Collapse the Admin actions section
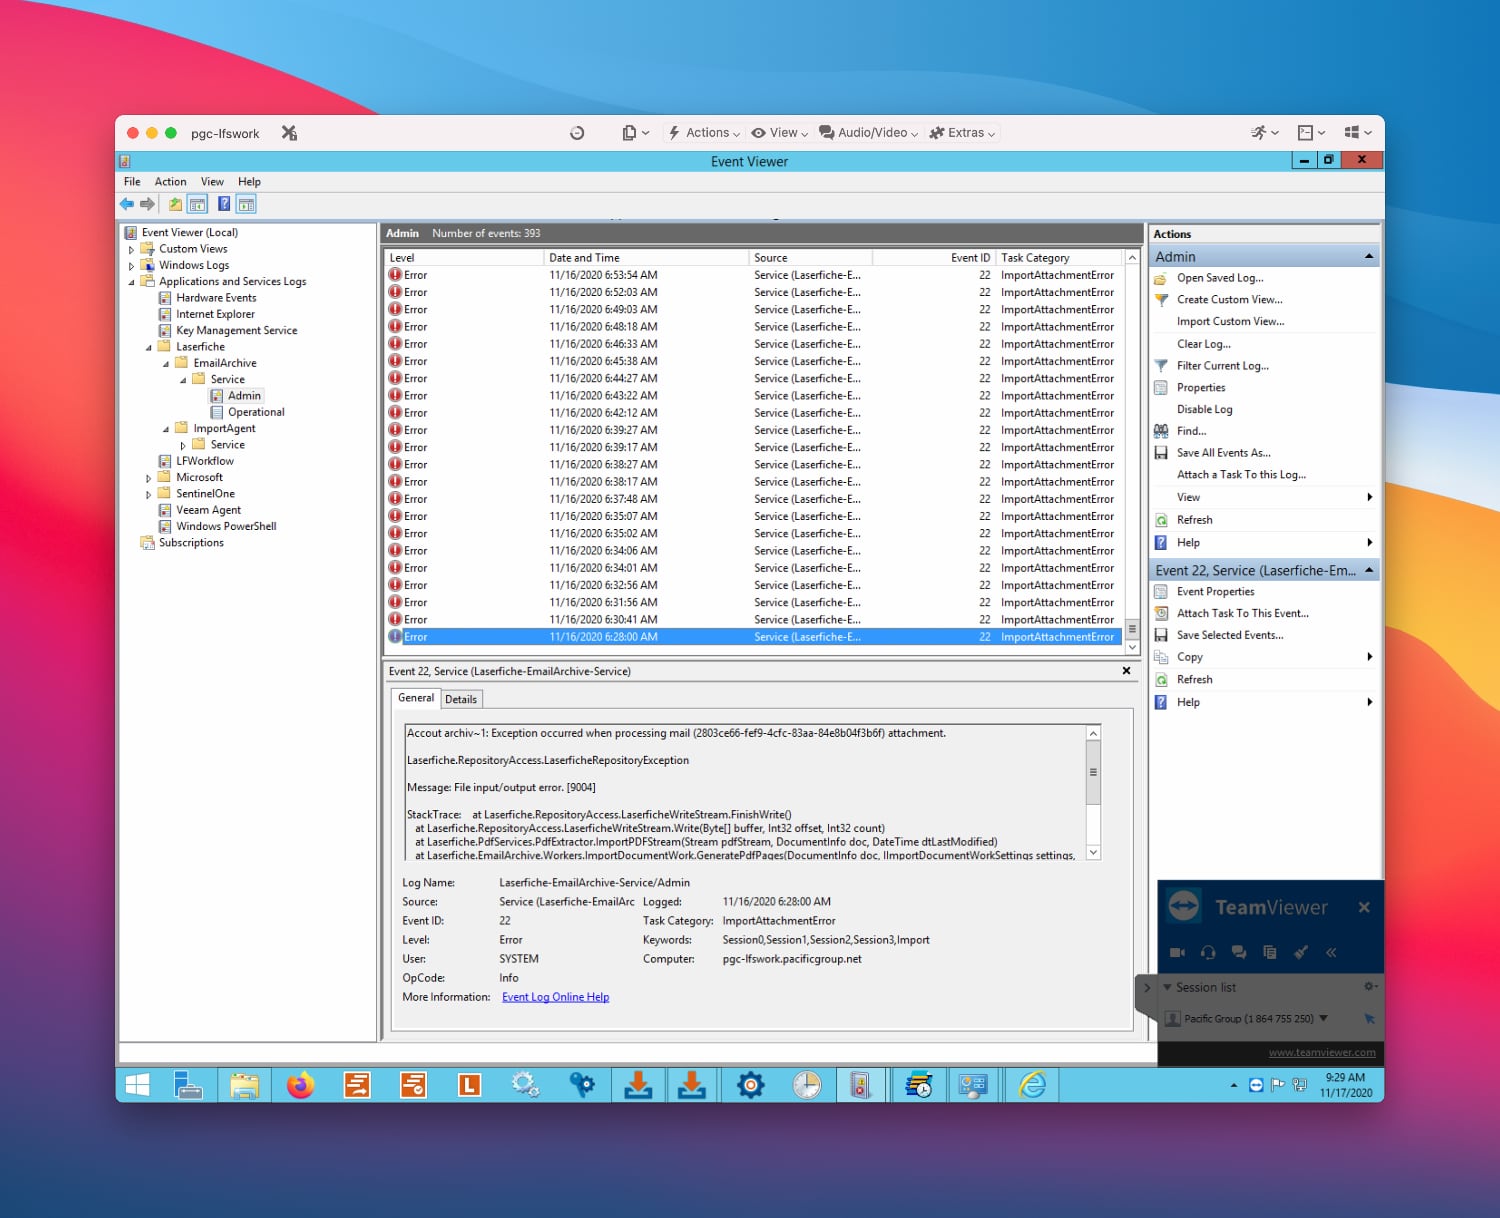The height and width of the screenshot is (1218, 1500). (x=1368, y=257)
